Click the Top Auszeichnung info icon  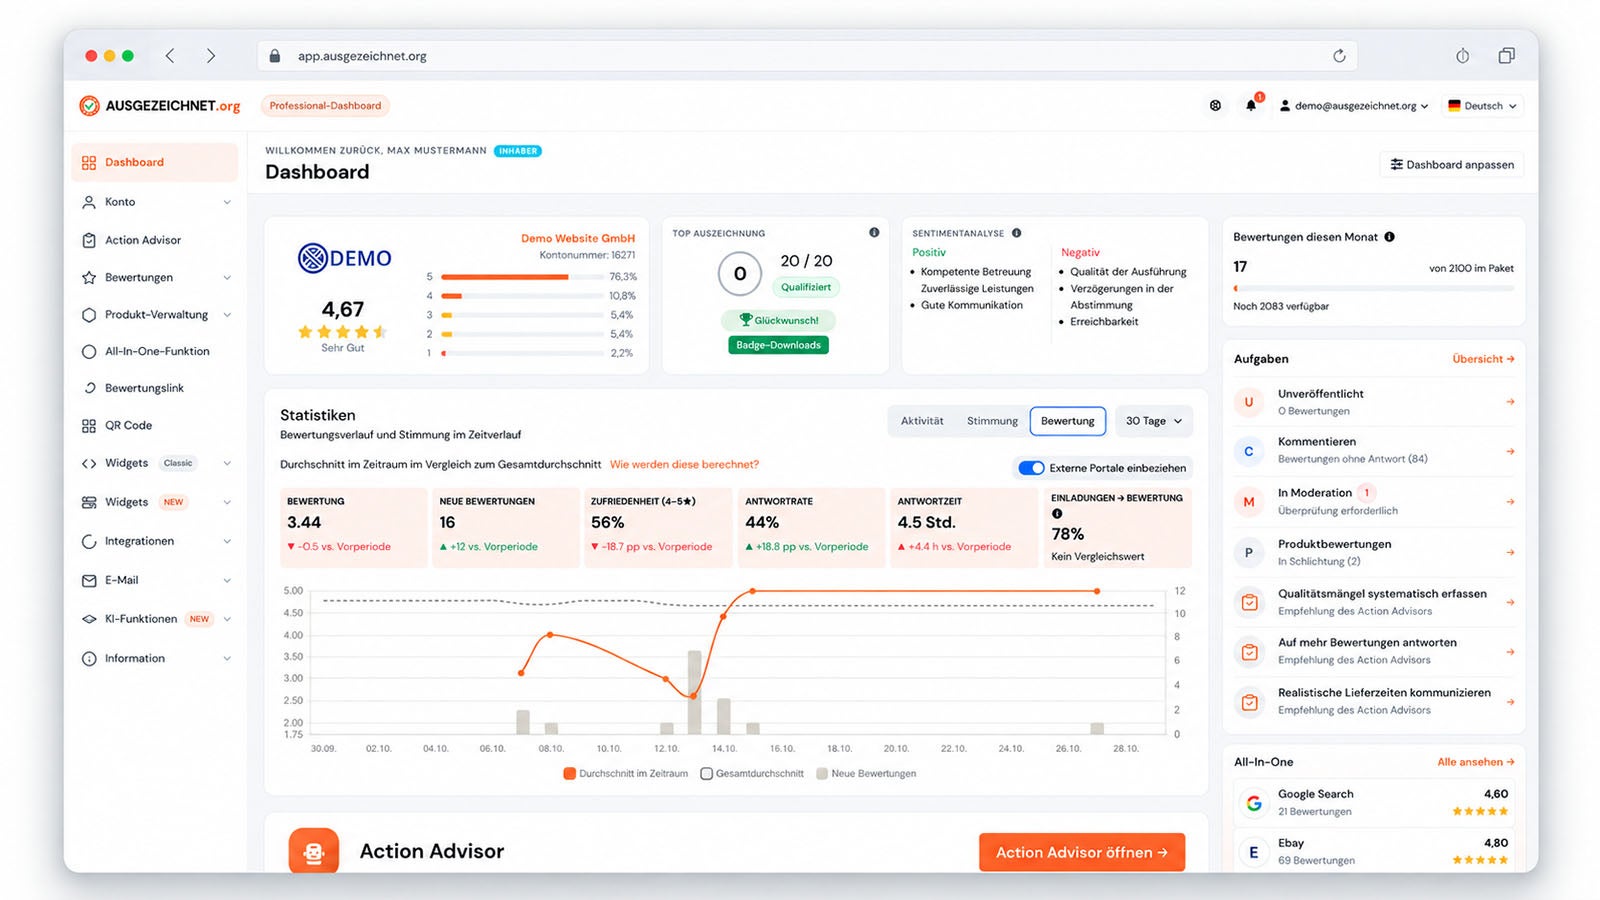coord(874,232)
